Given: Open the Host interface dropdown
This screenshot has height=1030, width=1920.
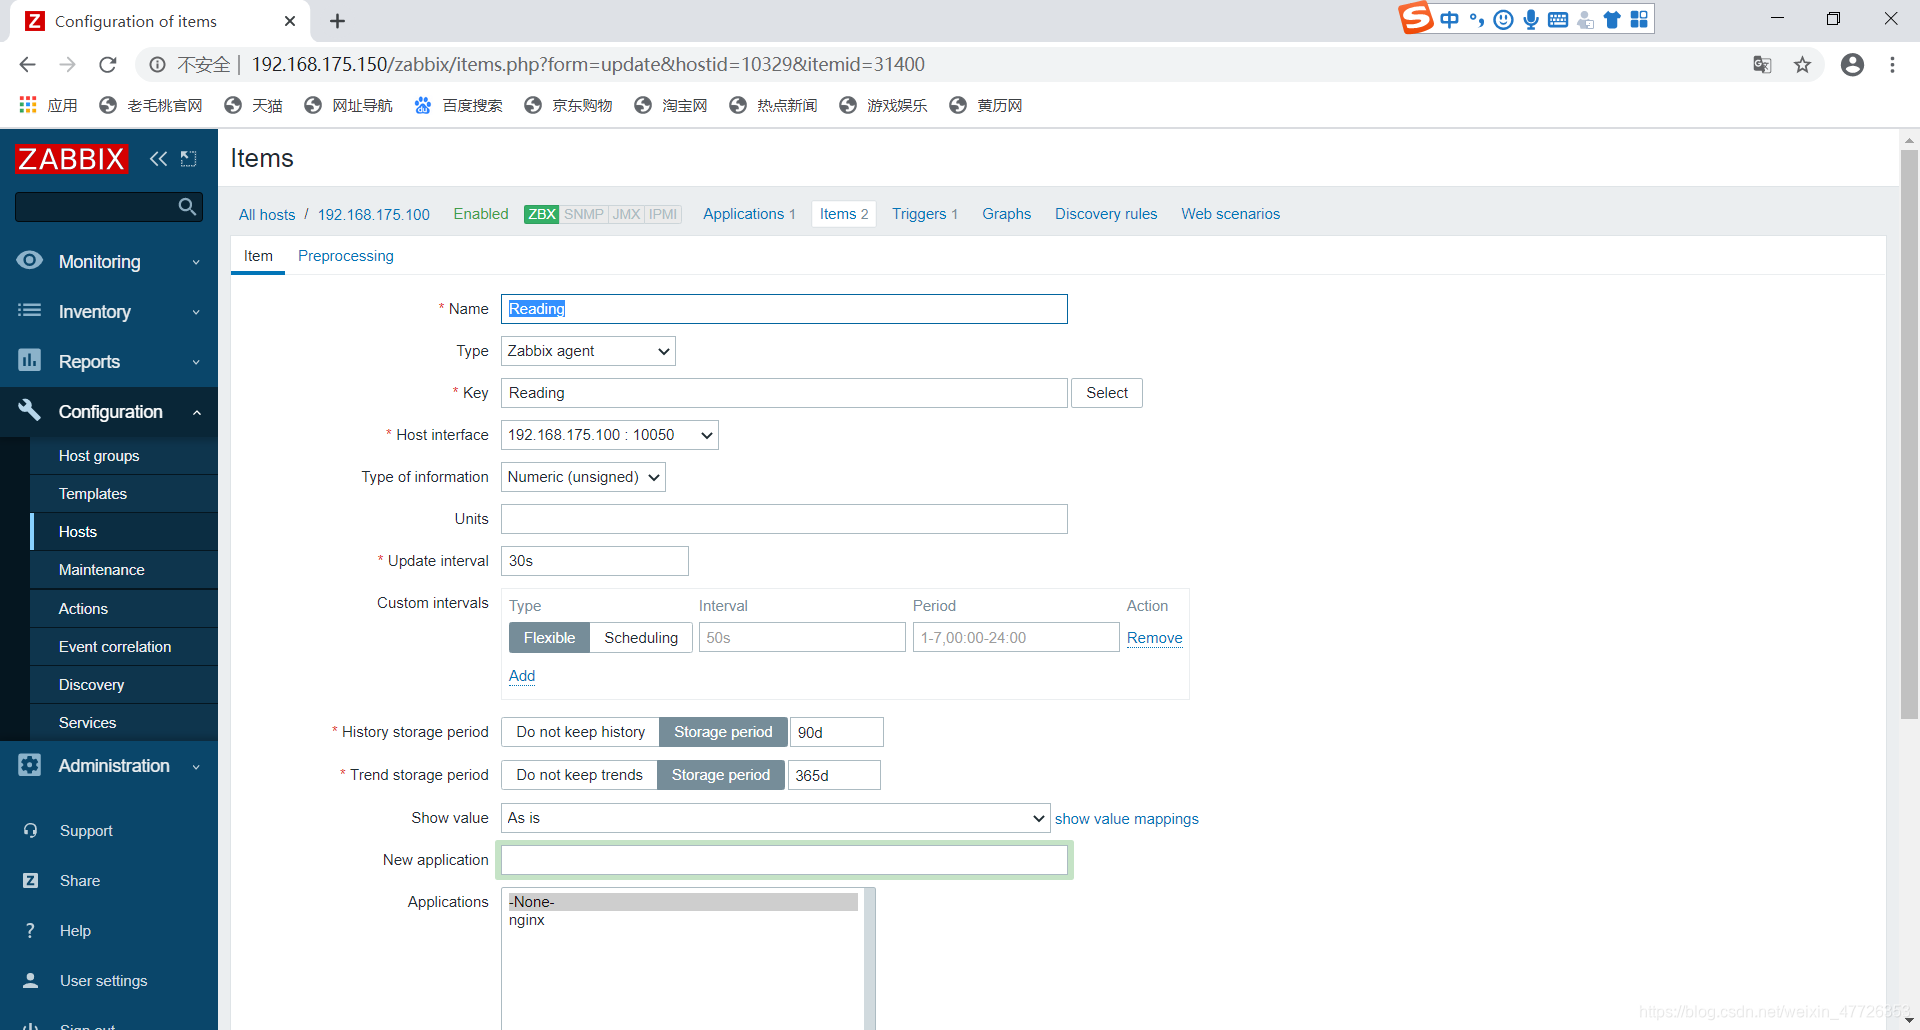Looking at the screenshot, I should 609,435.
